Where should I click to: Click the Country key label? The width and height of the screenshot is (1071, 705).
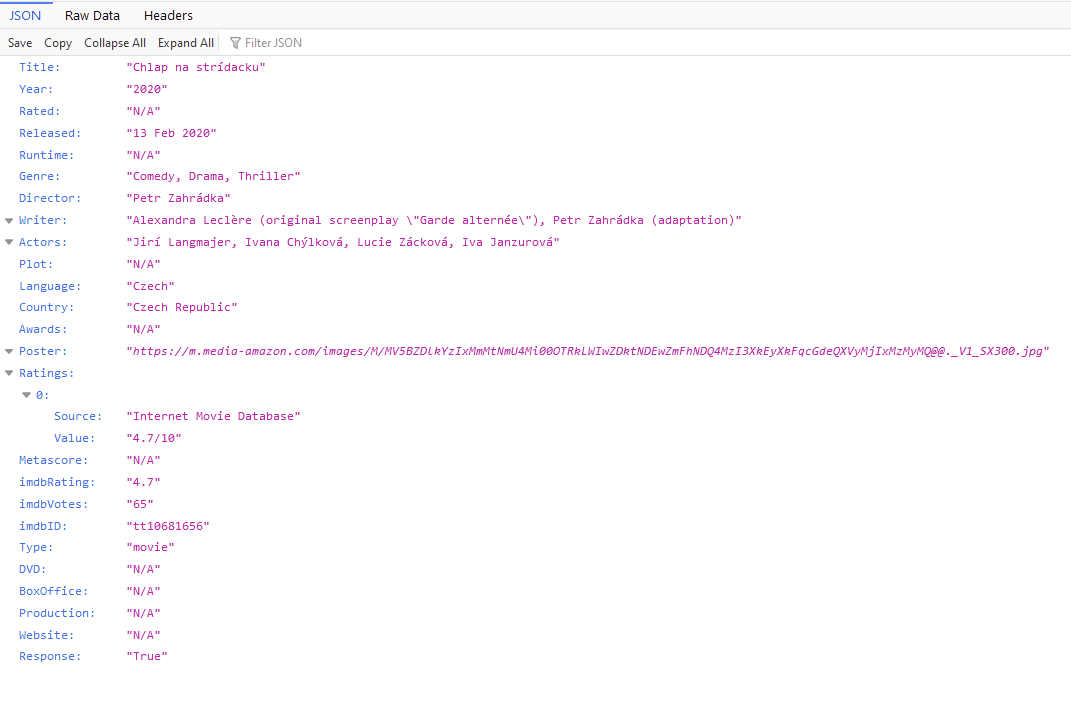tap(46, 307)
